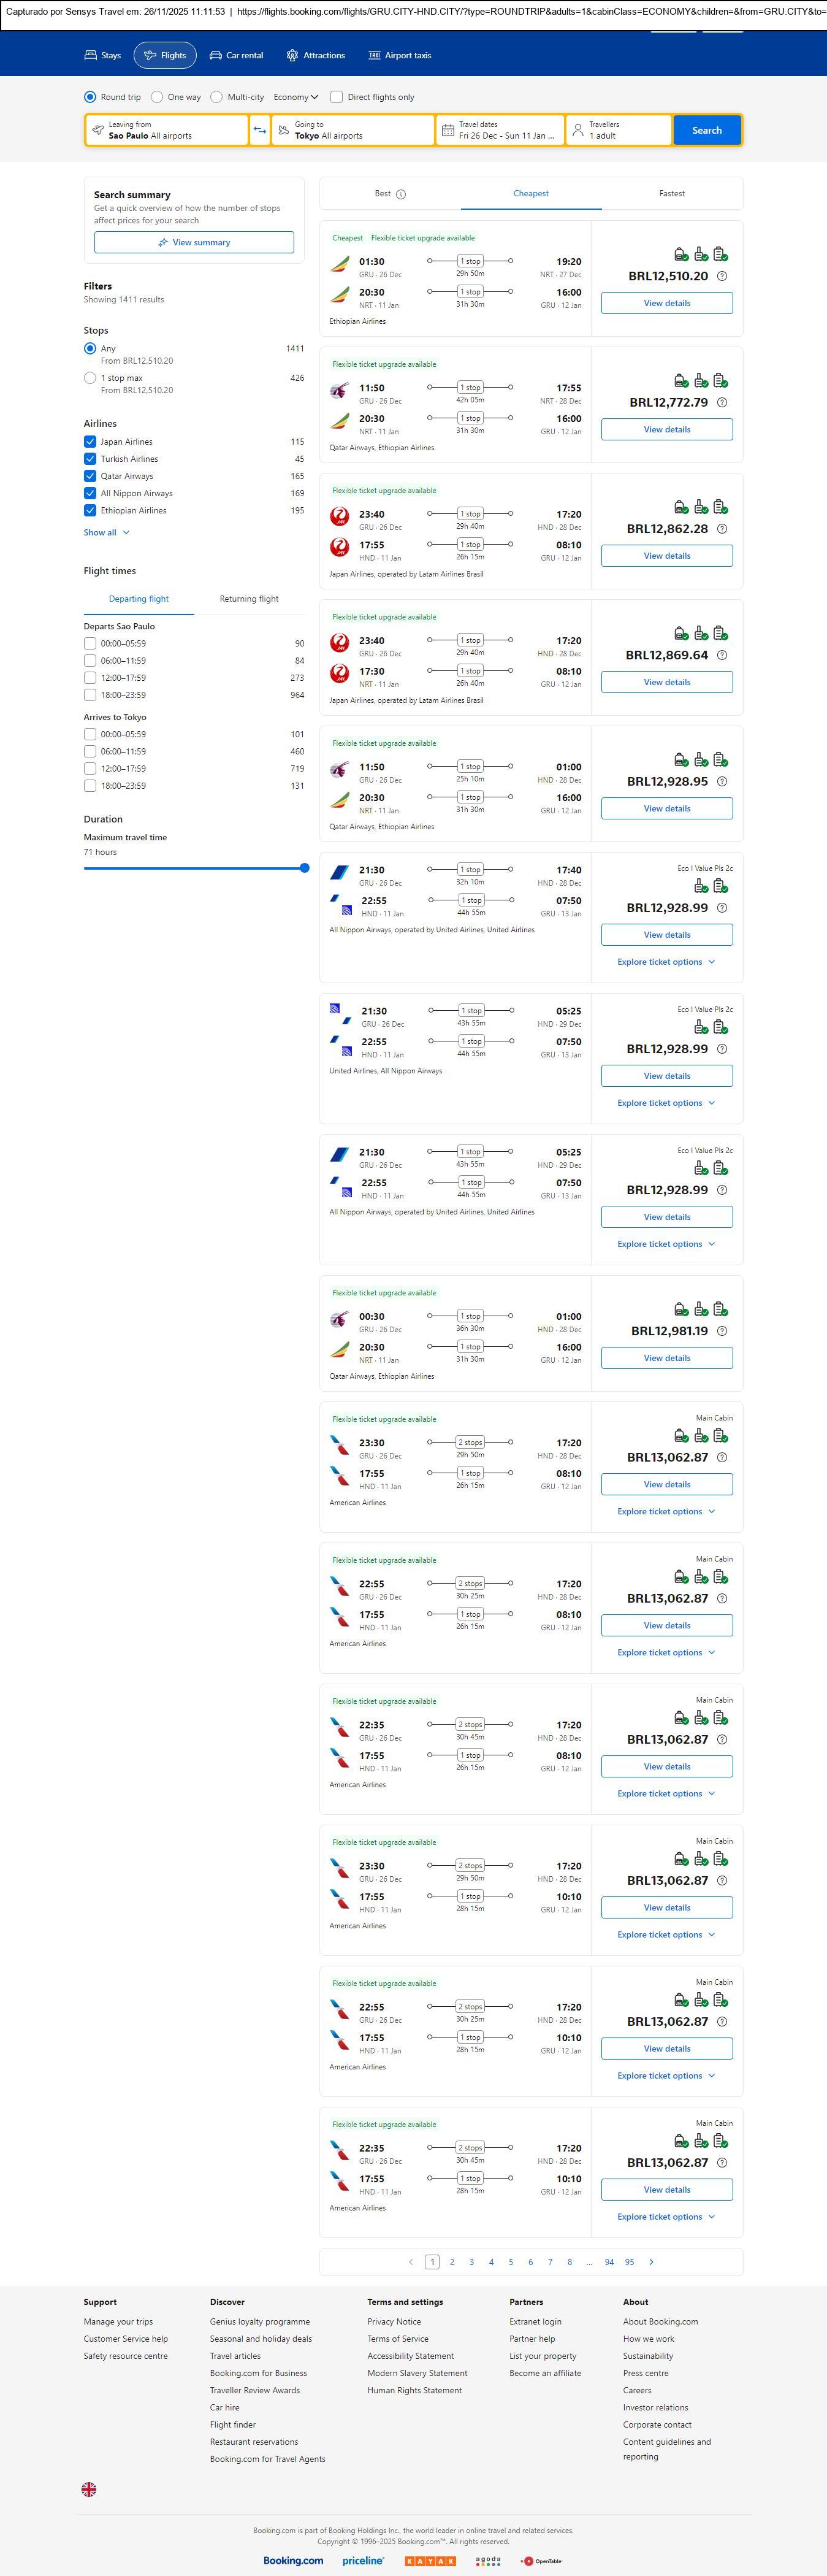827x2576 pixels.
Task: Open the Economy cabin class dropdown
Action: click(x=295, y=97)
